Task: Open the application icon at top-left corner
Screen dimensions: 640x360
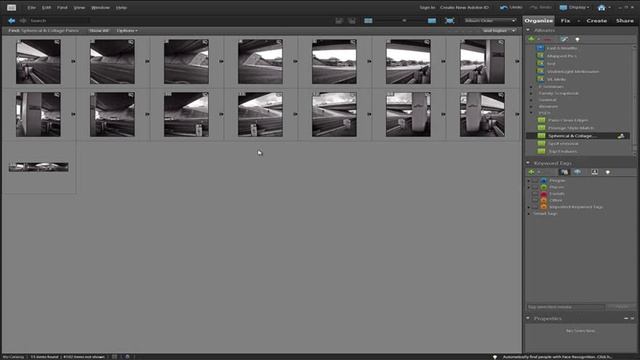Action: pyautogui.click(x=11, y=7)
